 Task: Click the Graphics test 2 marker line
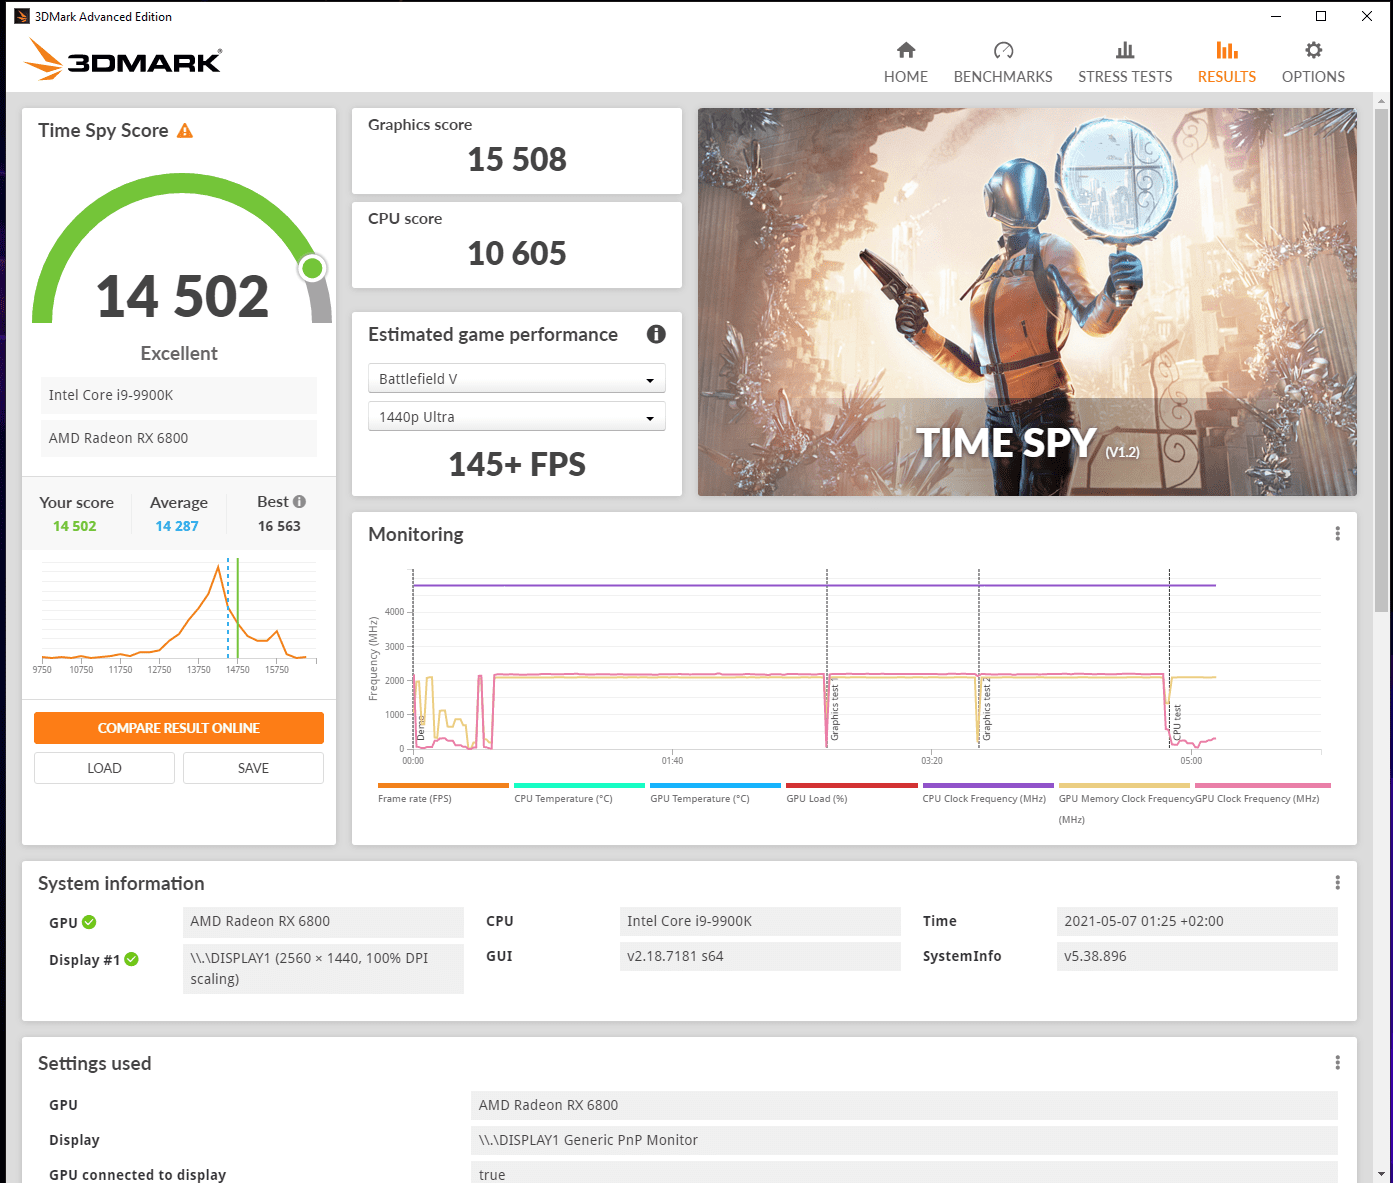pyautogui.click(x=979, y=660)
